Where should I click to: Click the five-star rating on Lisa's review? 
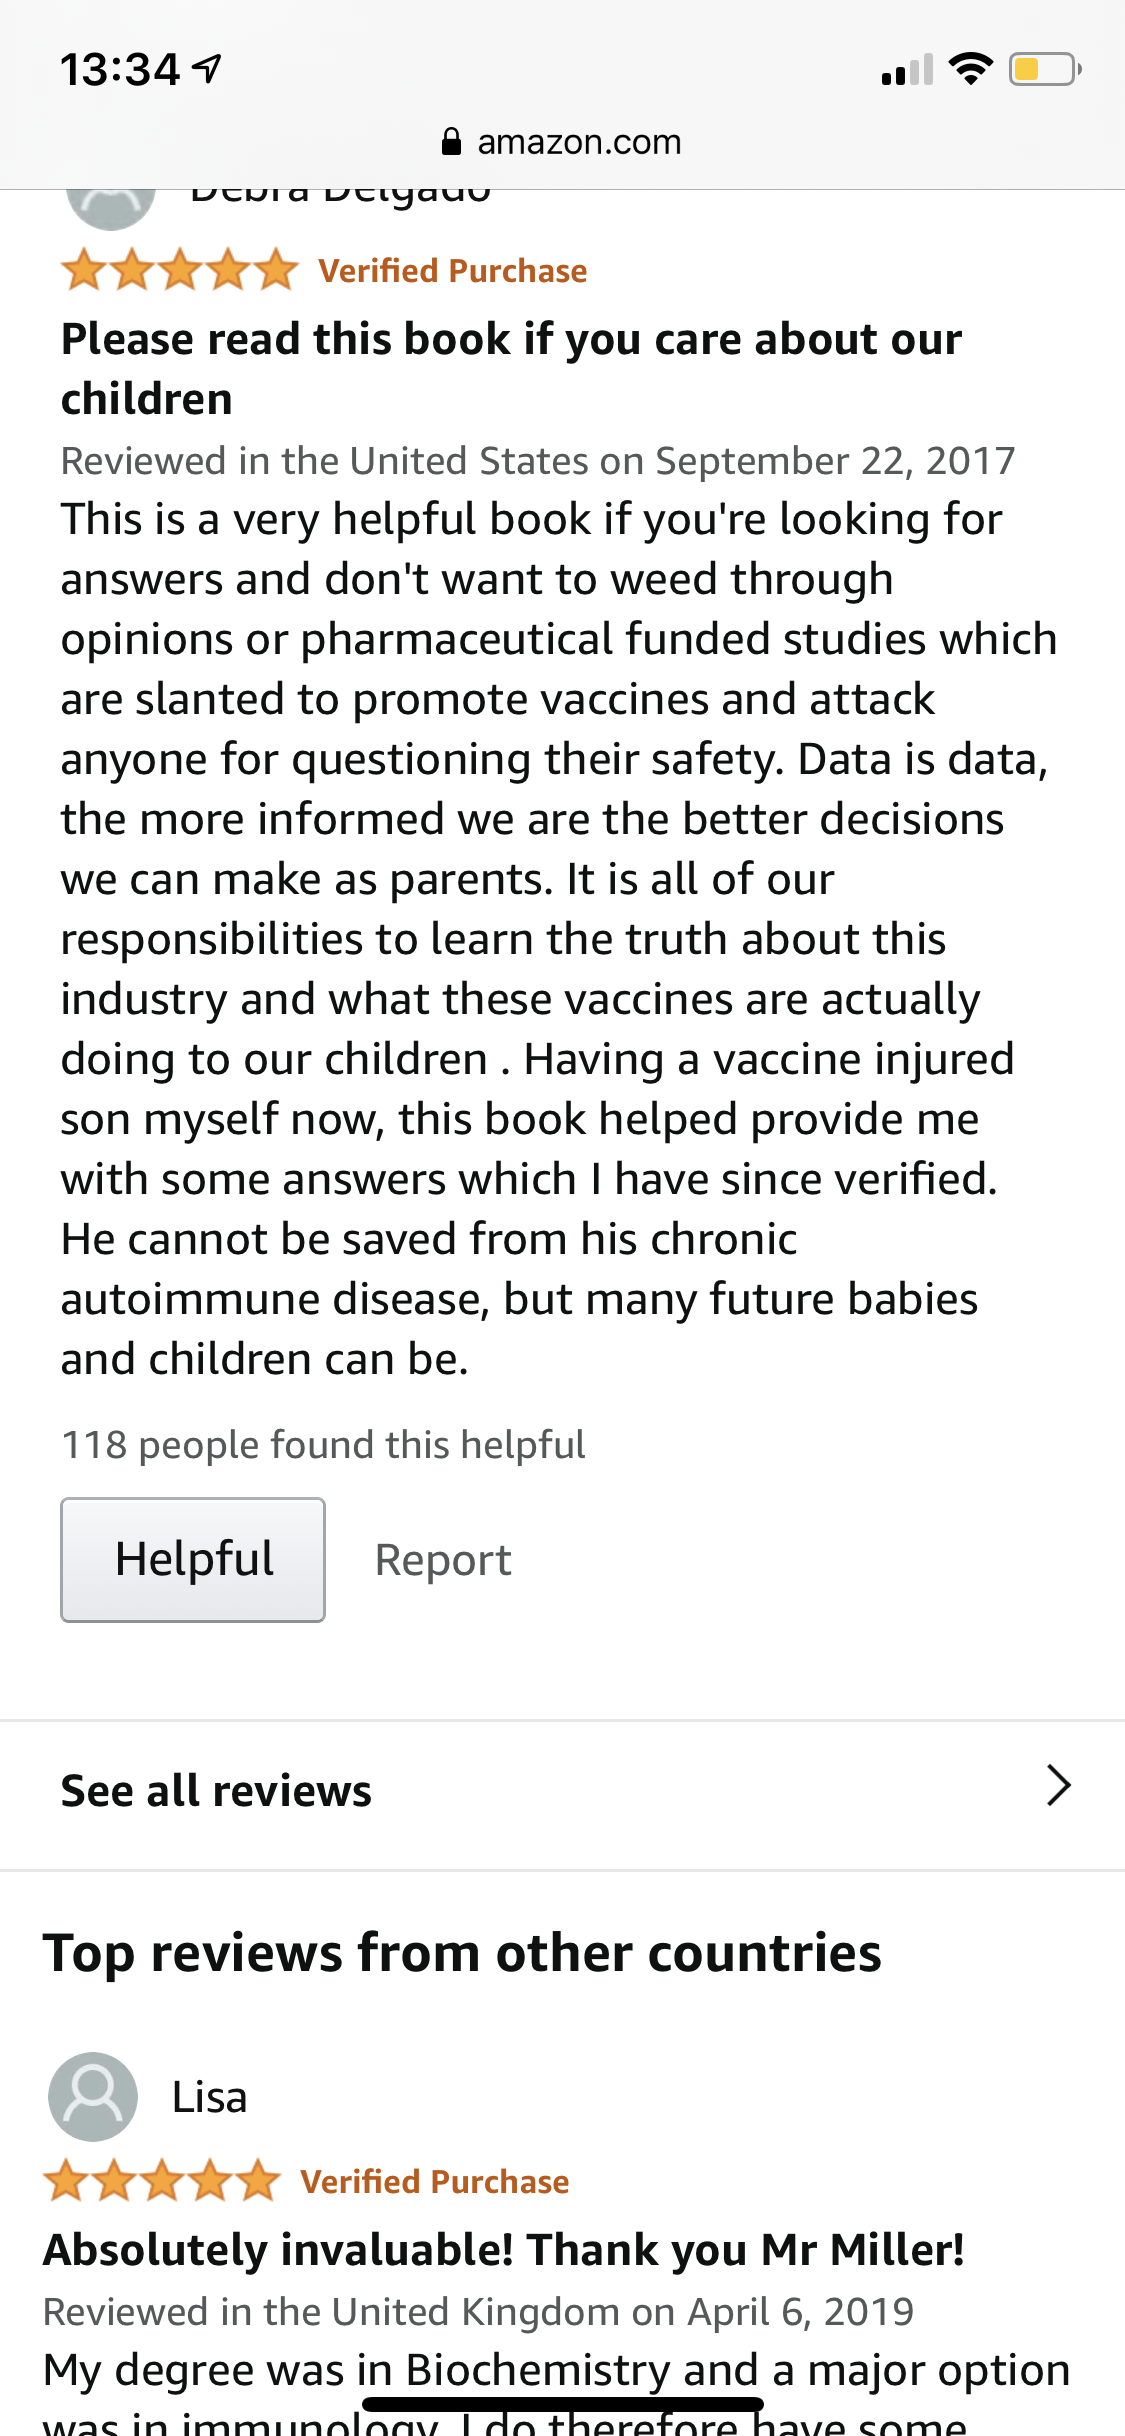162,2181
